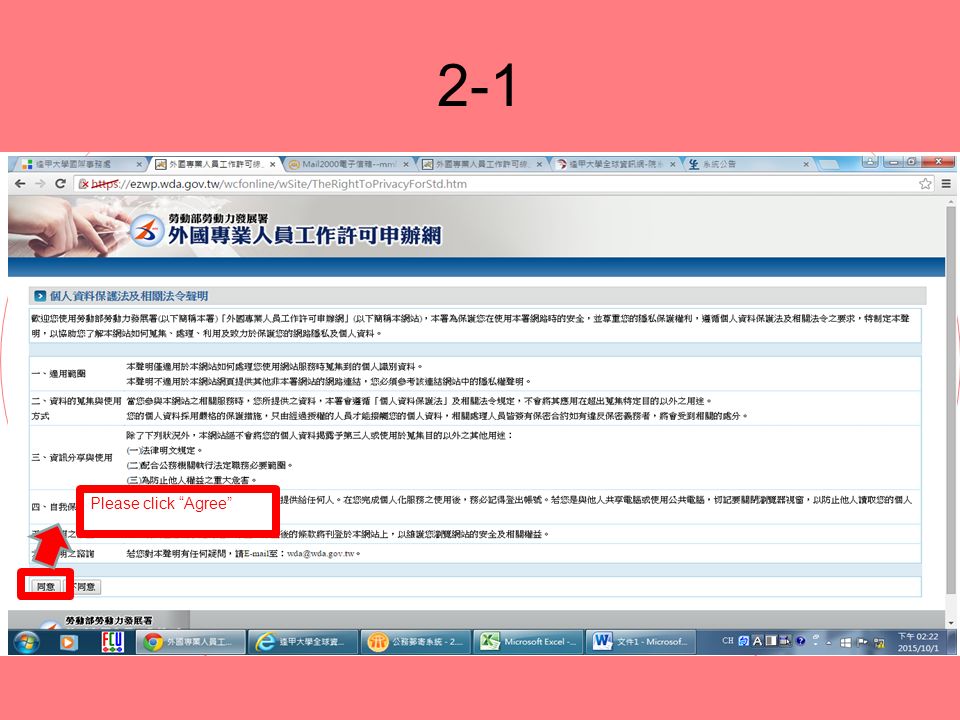Click the 二、資料的蒐集與使用方式 row label
Viewport: 960px width, 720px height.
click(76, 408)
